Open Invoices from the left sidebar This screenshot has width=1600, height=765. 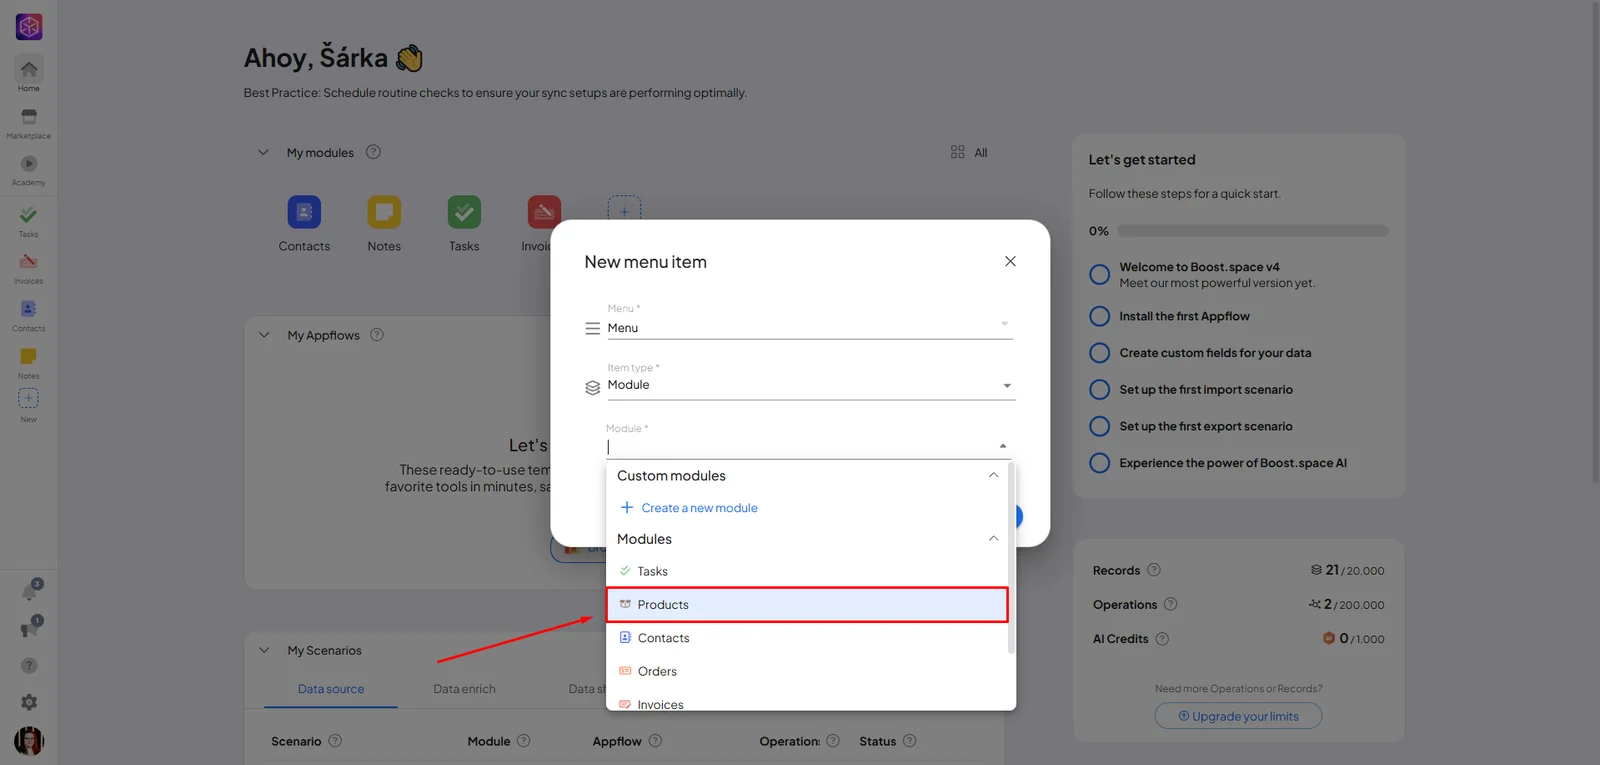tap(29, 268)
